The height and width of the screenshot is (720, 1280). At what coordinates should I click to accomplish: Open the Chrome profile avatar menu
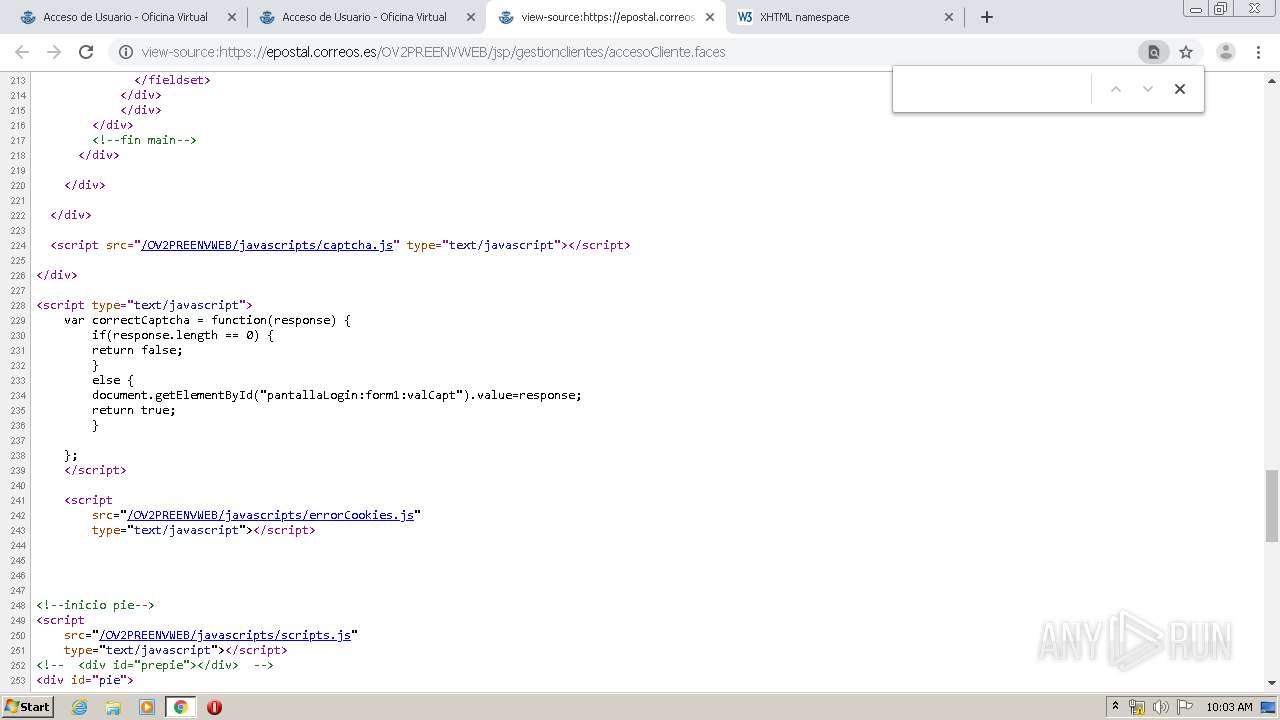click(x=1226, y=52)
